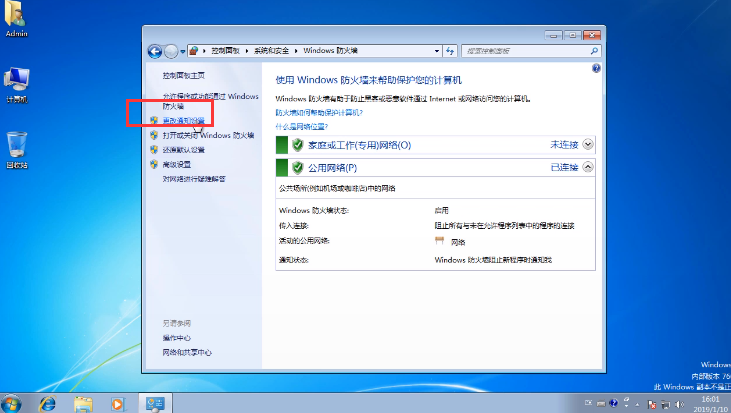This screenshot has height=413, width=731.
Task: Select the 计算机 desktop icon
Action: 16,85
